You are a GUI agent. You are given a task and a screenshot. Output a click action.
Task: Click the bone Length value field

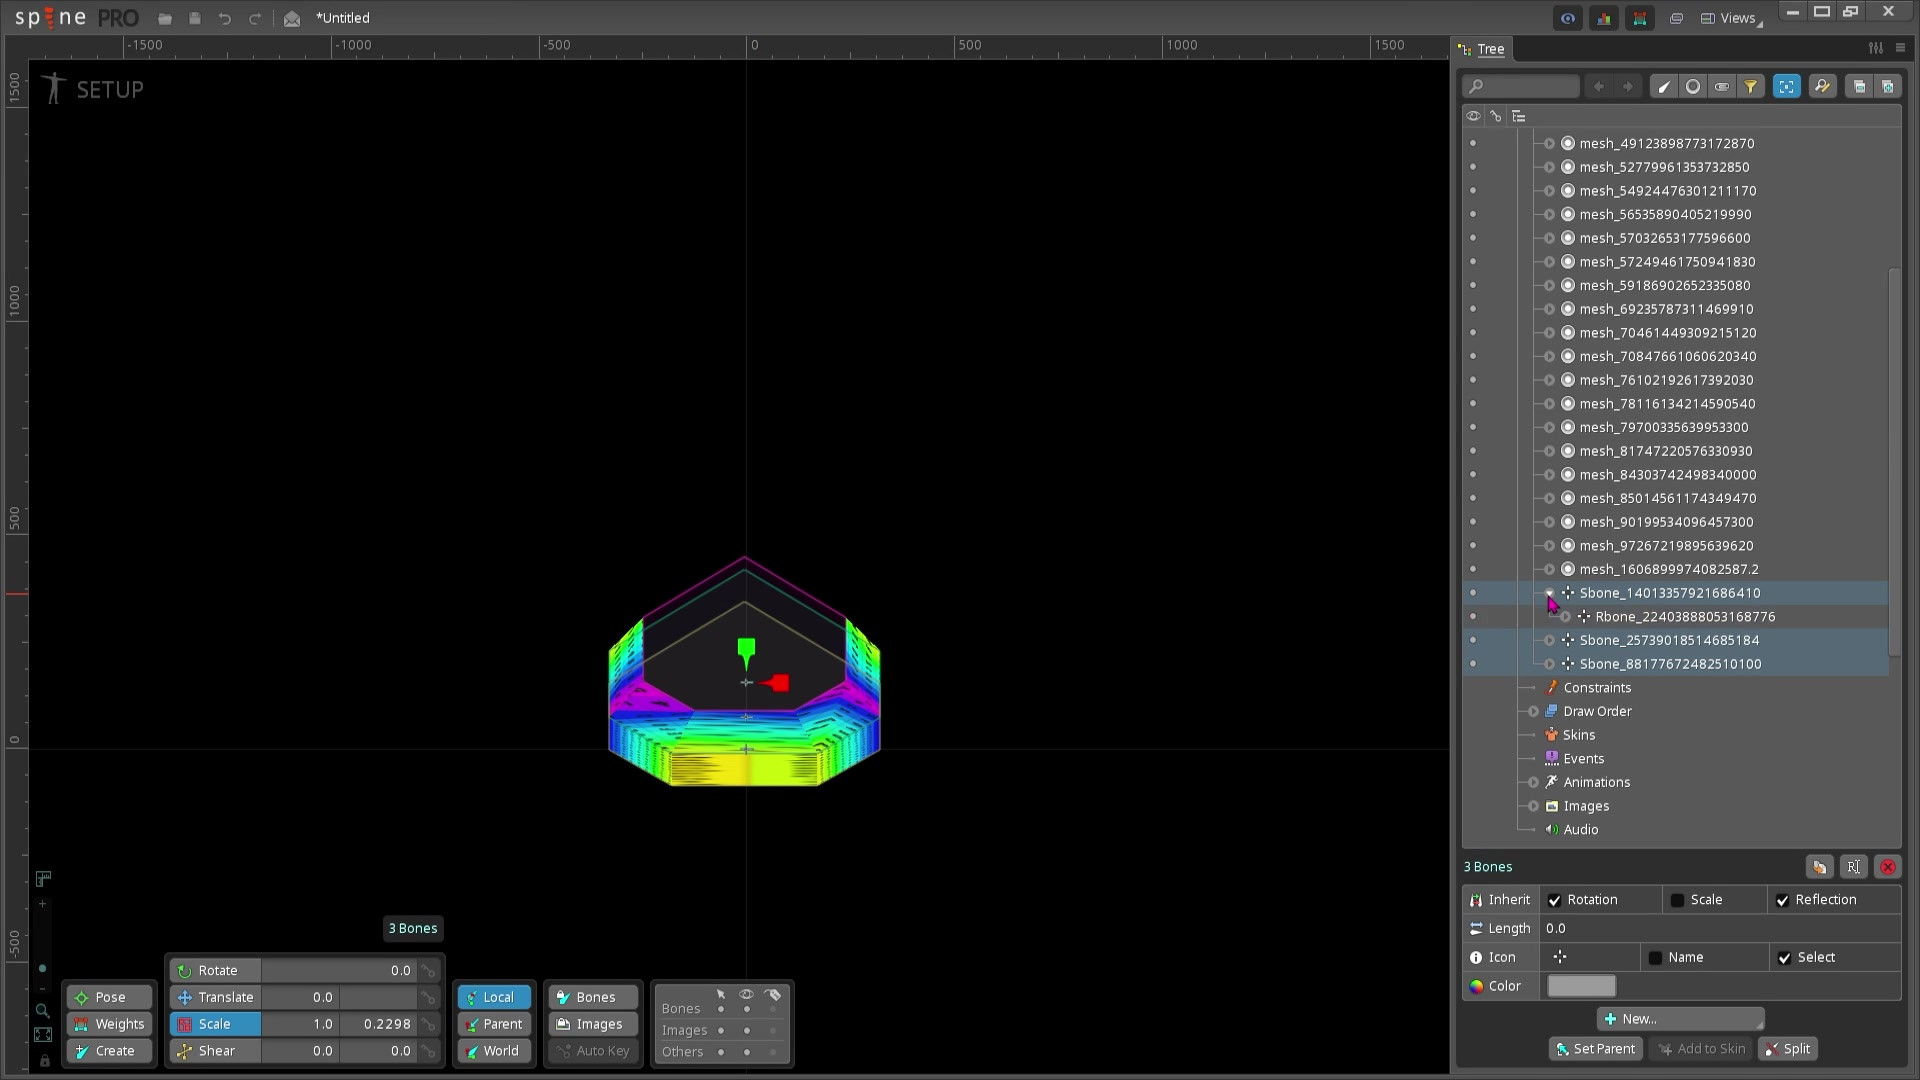[1720, 928]
